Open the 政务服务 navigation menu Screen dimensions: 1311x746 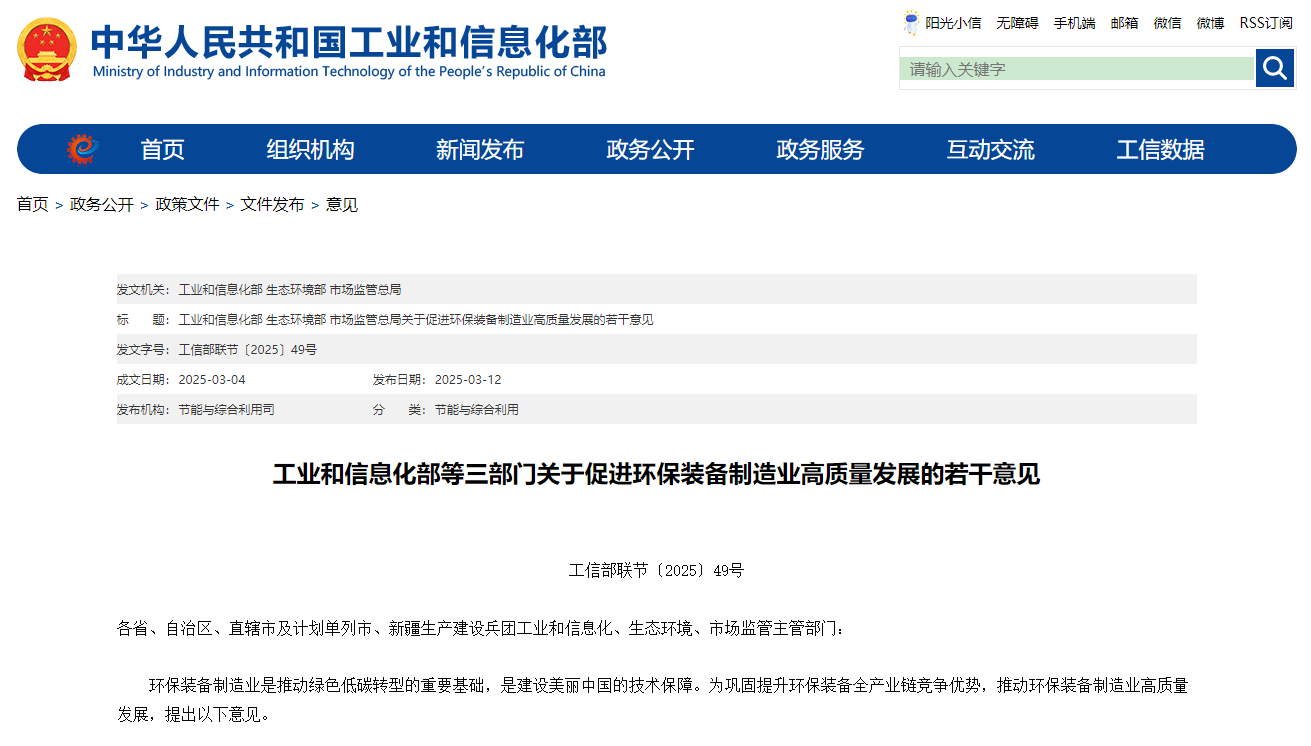[820, 150]
